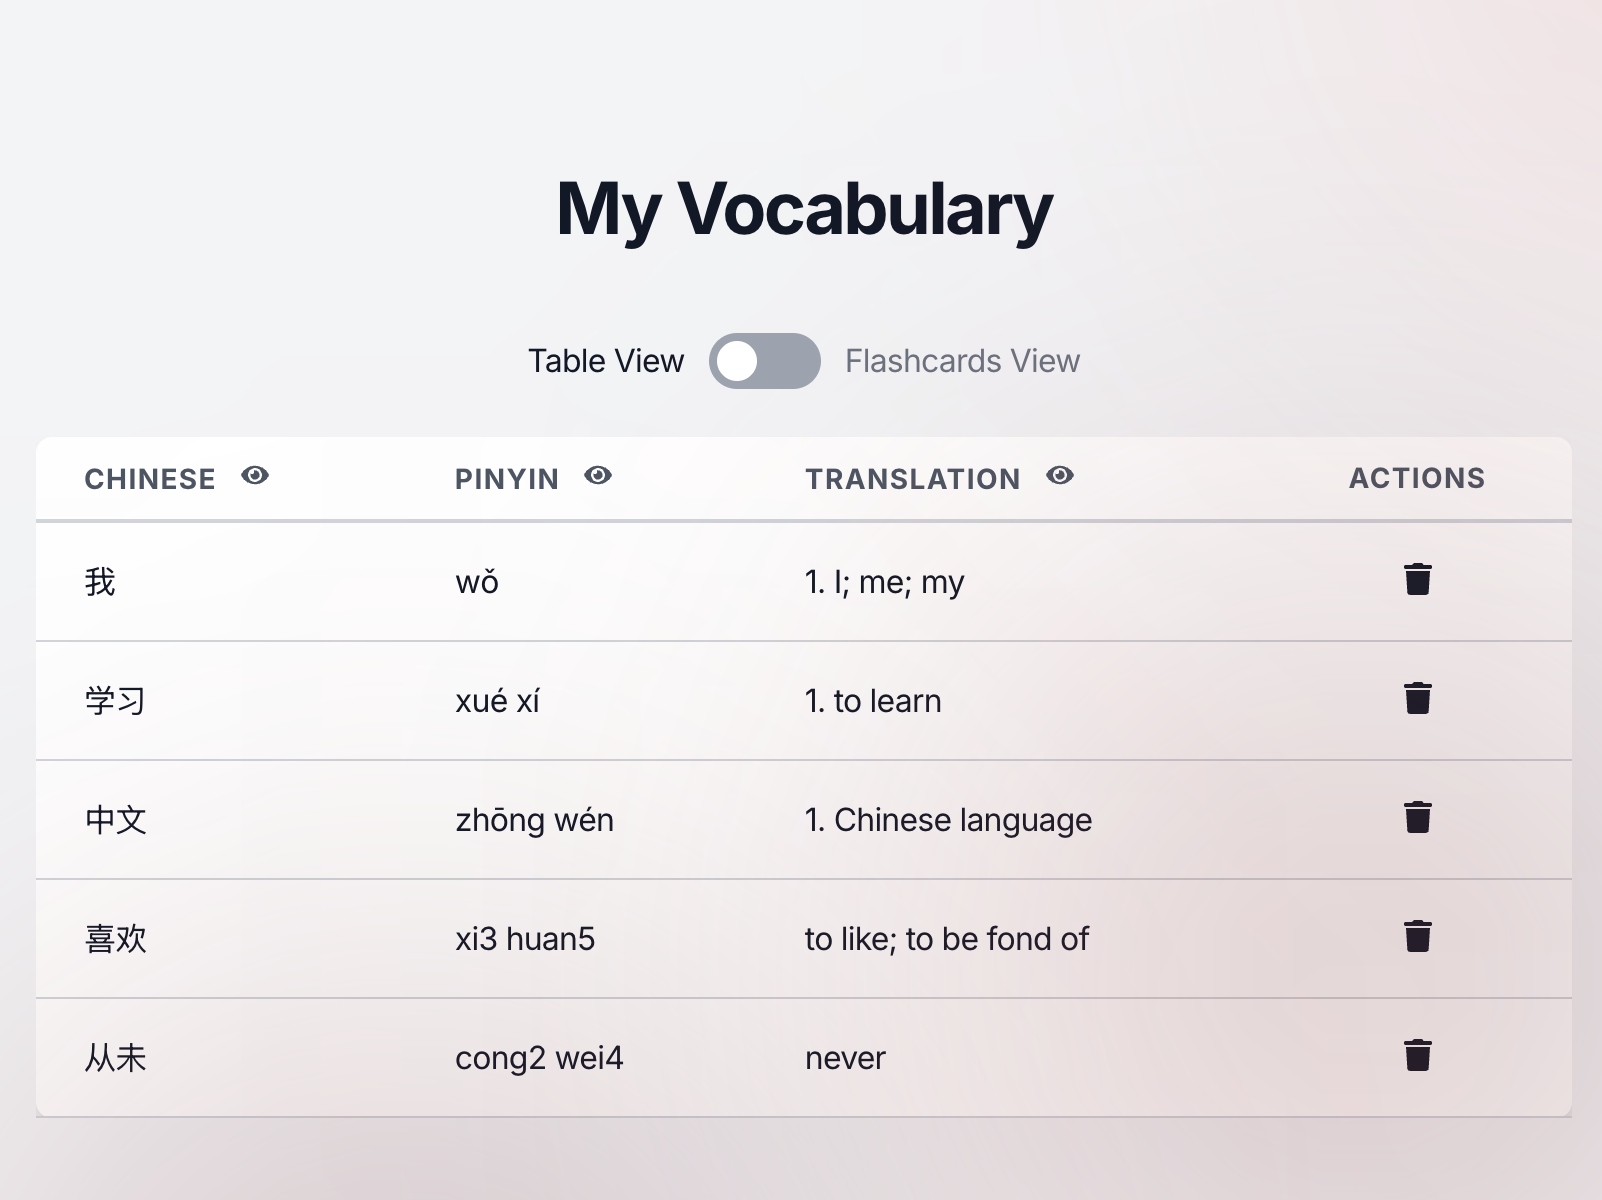Hide the Chinese column via eye icon

(x=255, y=476)
